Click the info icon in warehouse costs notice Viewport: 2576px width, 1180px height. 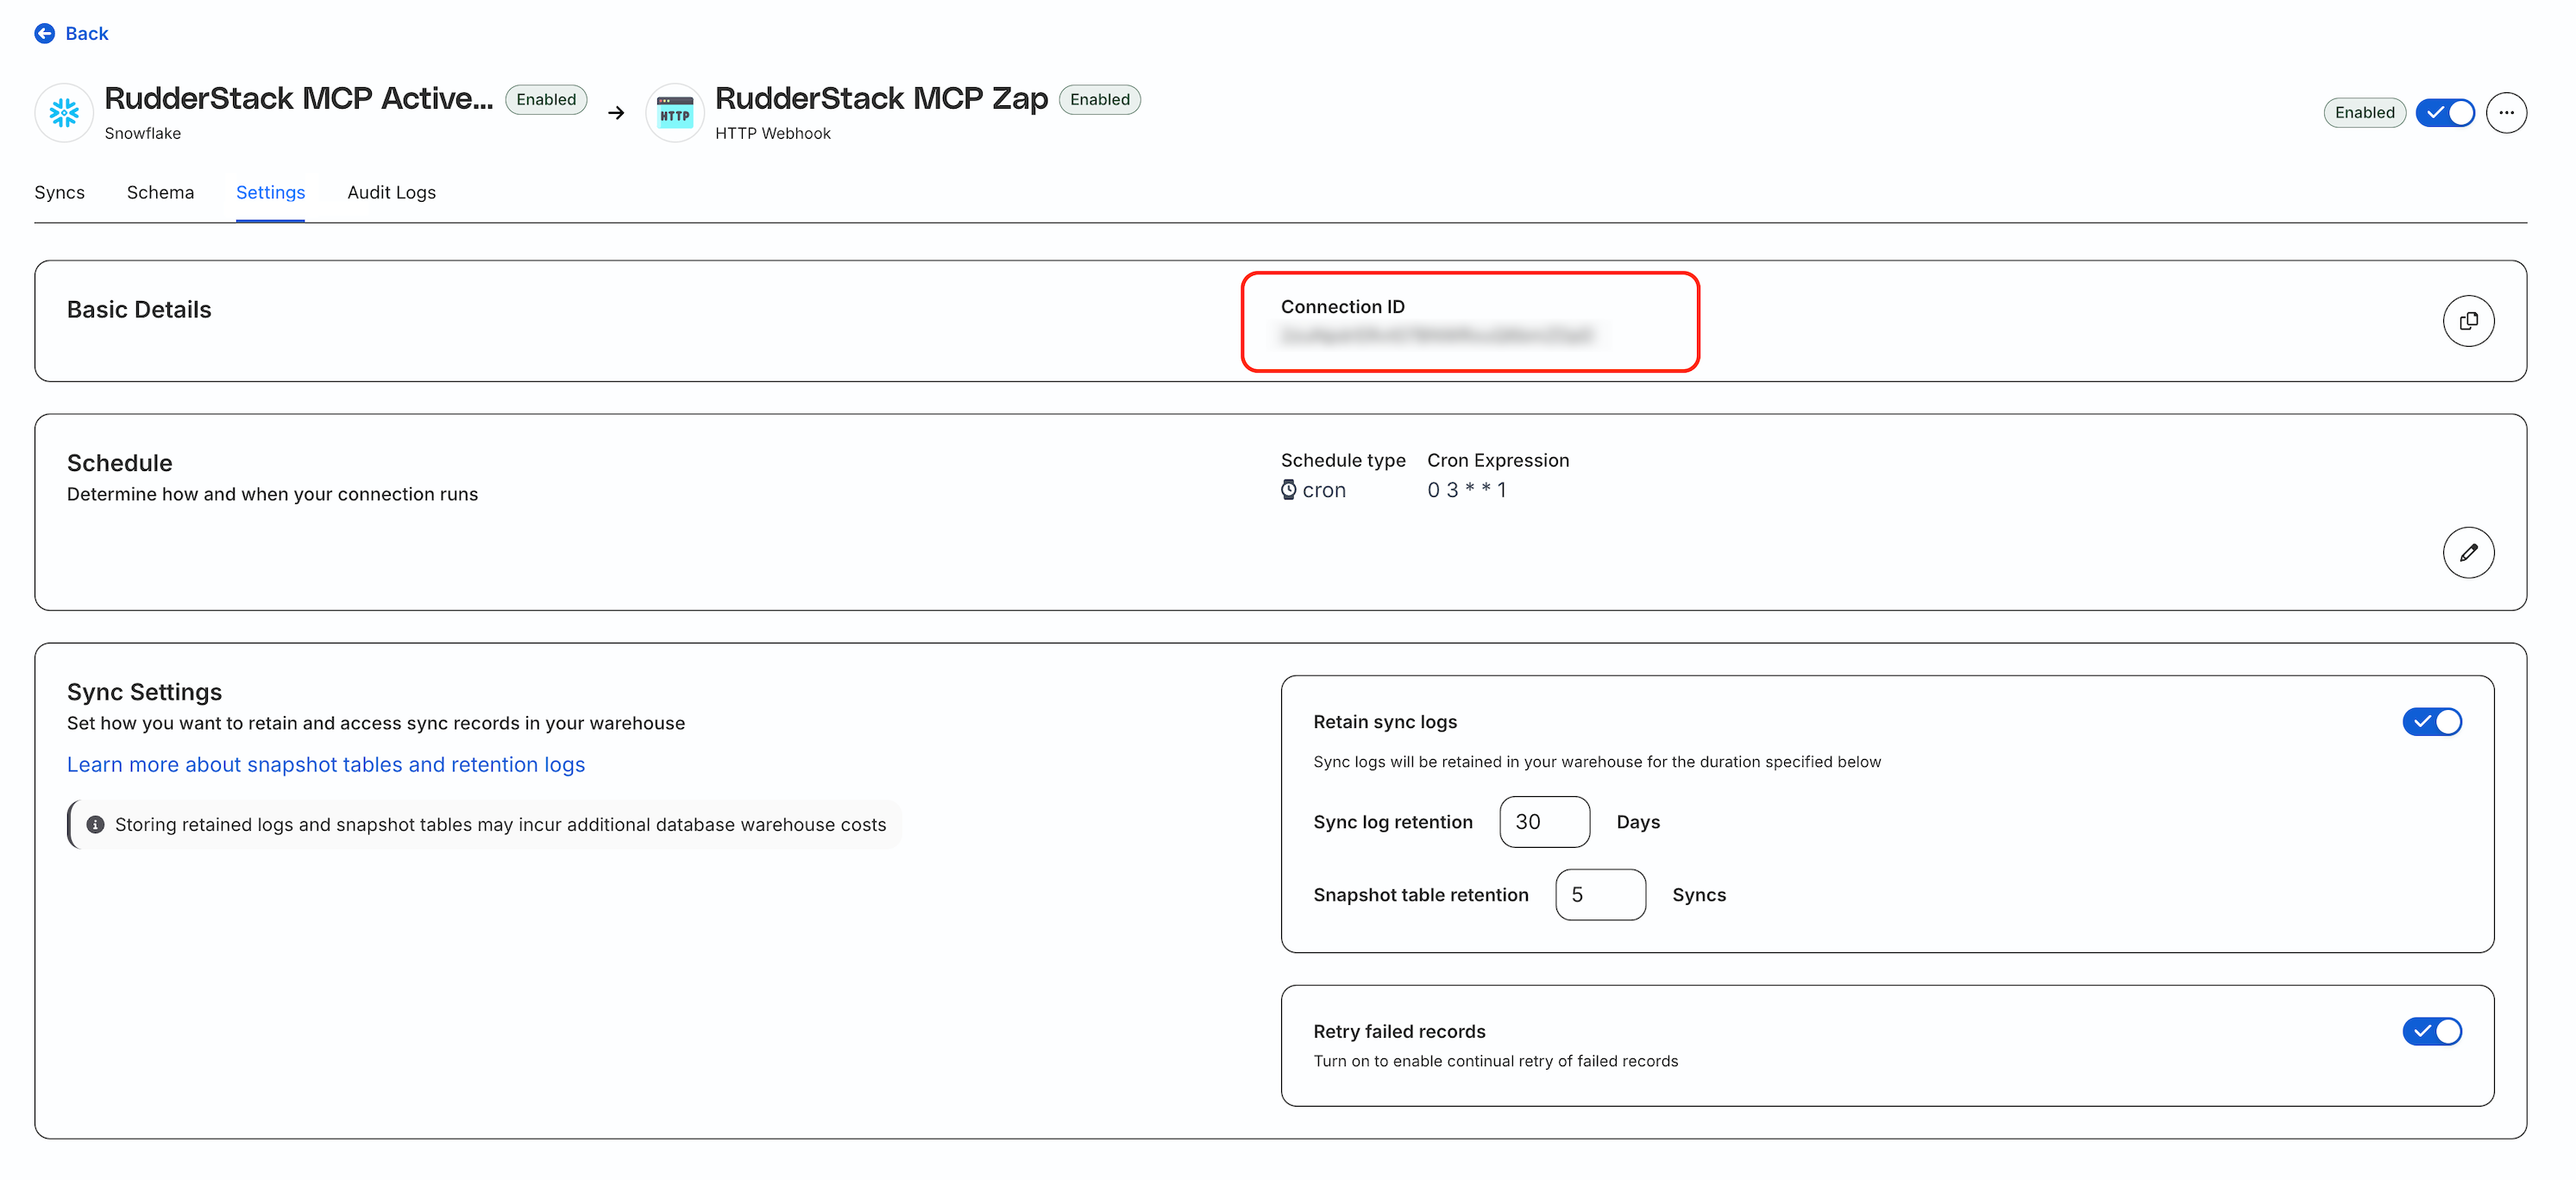95,824
